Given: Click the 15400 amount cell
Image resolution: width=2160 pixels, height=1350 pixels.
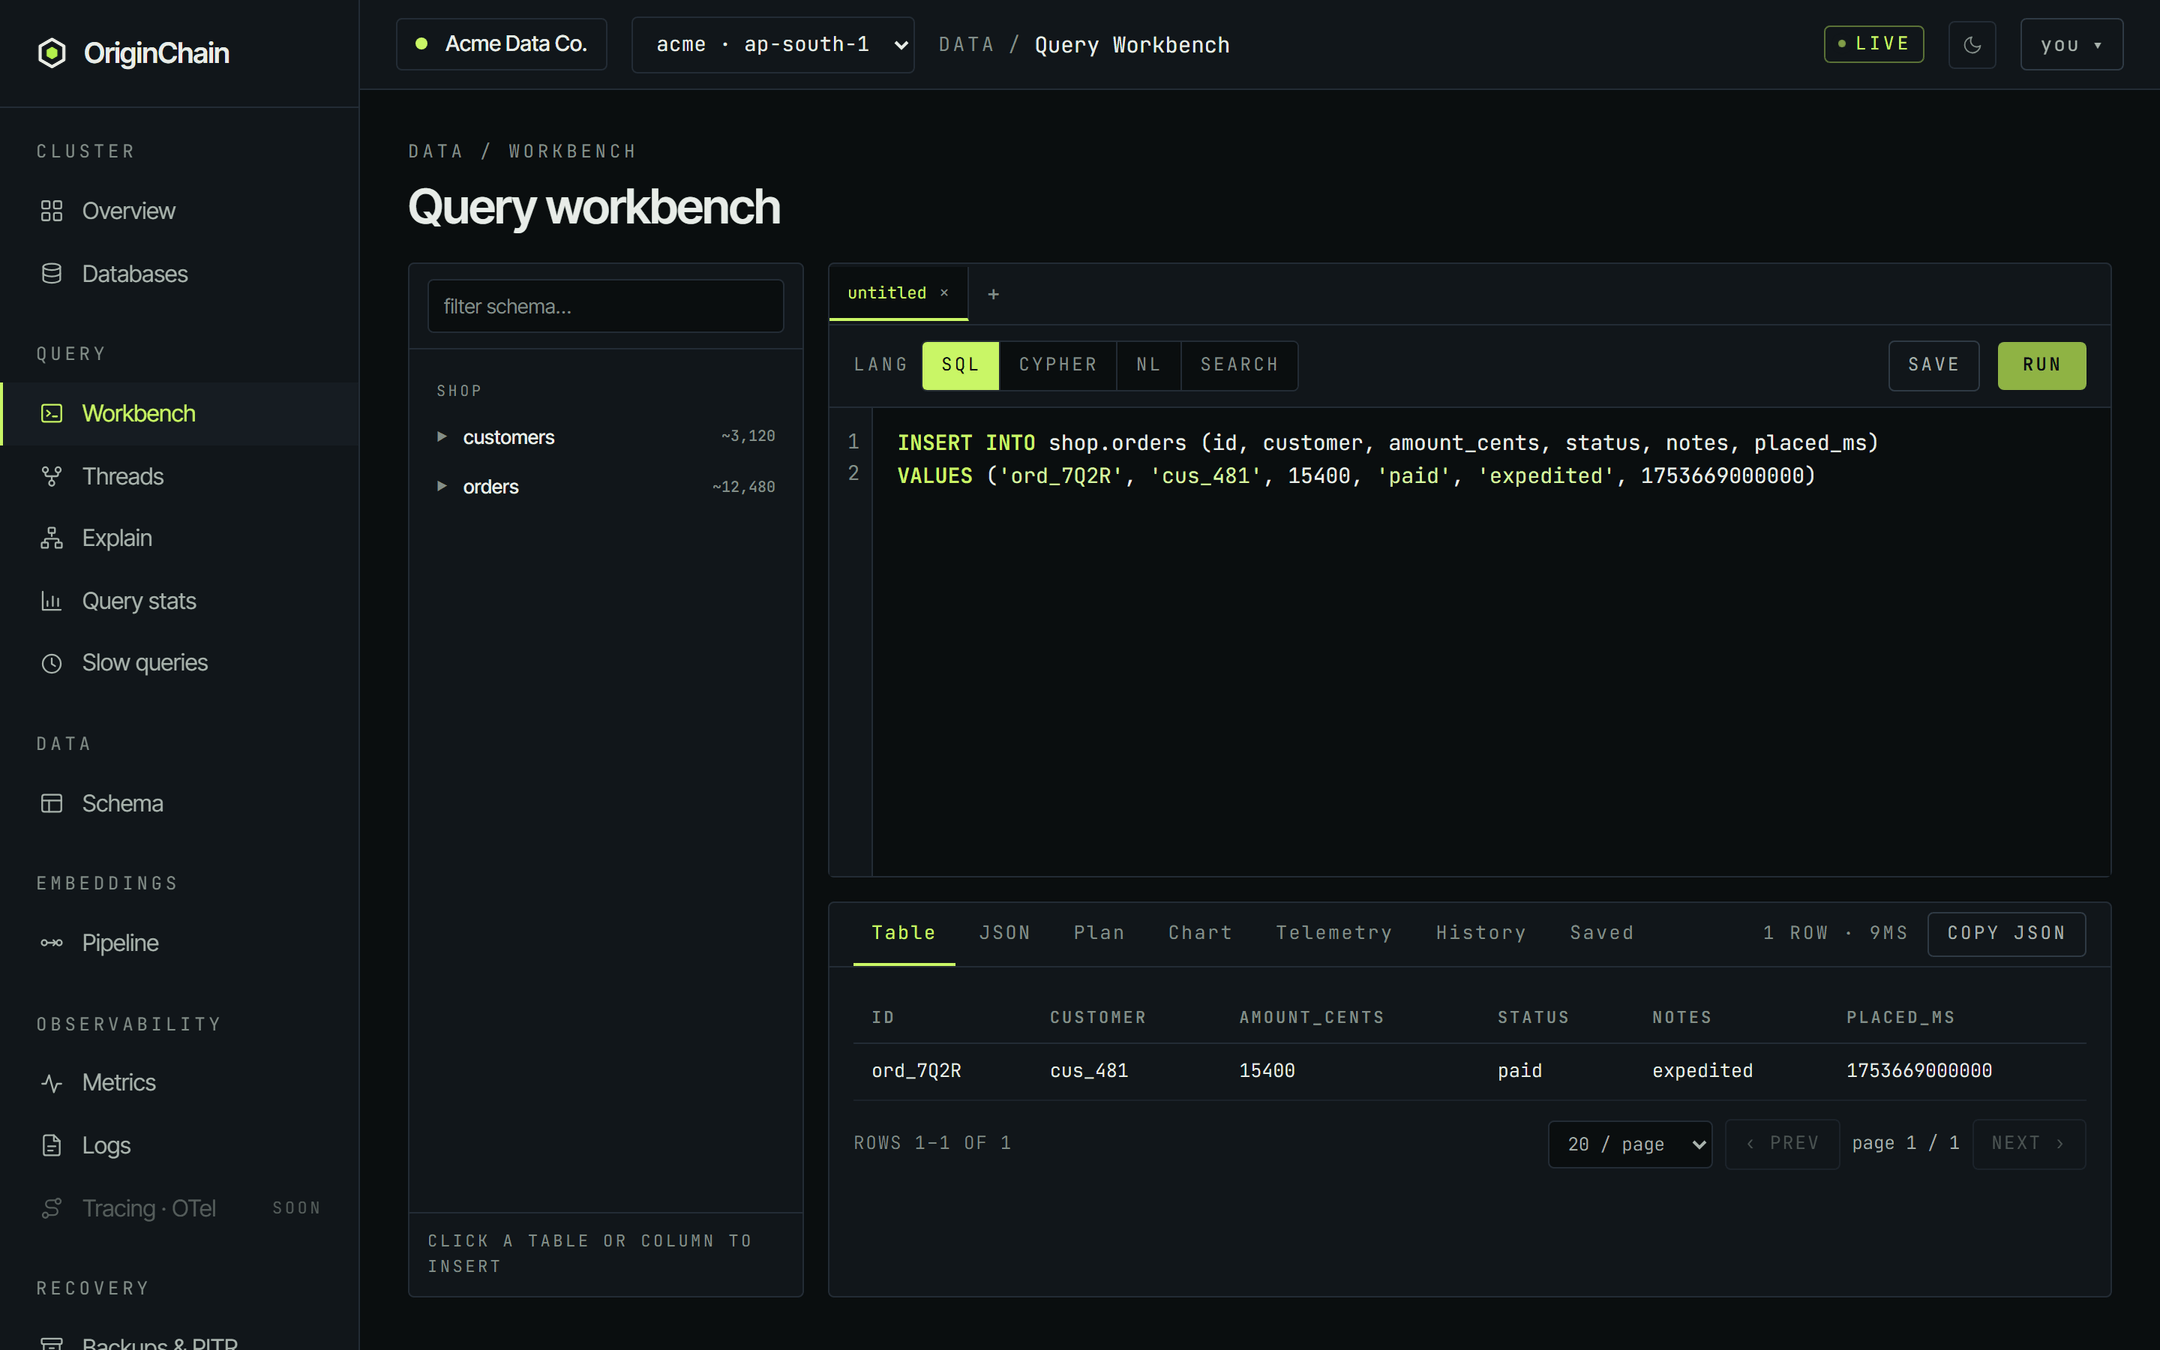Looking at the screenshot, I should 1267,1071.
